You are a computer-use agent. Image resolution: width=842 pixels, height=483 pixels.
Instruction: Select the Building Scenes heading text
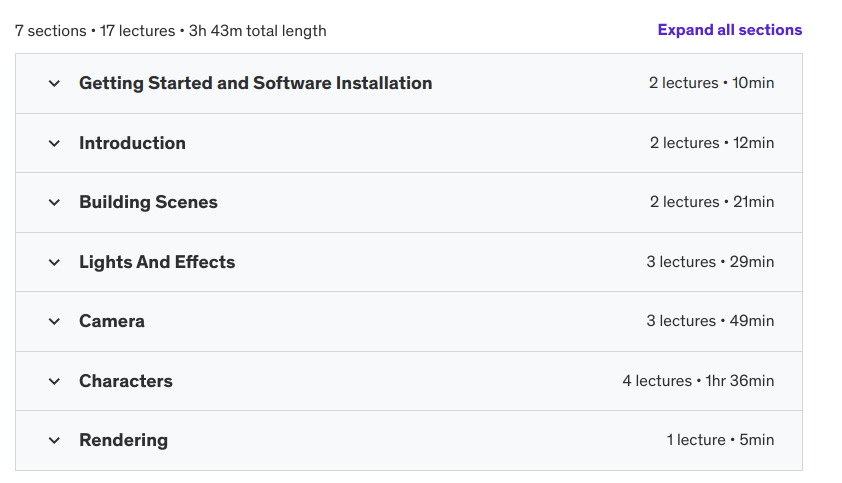click(x=148, y=202)
